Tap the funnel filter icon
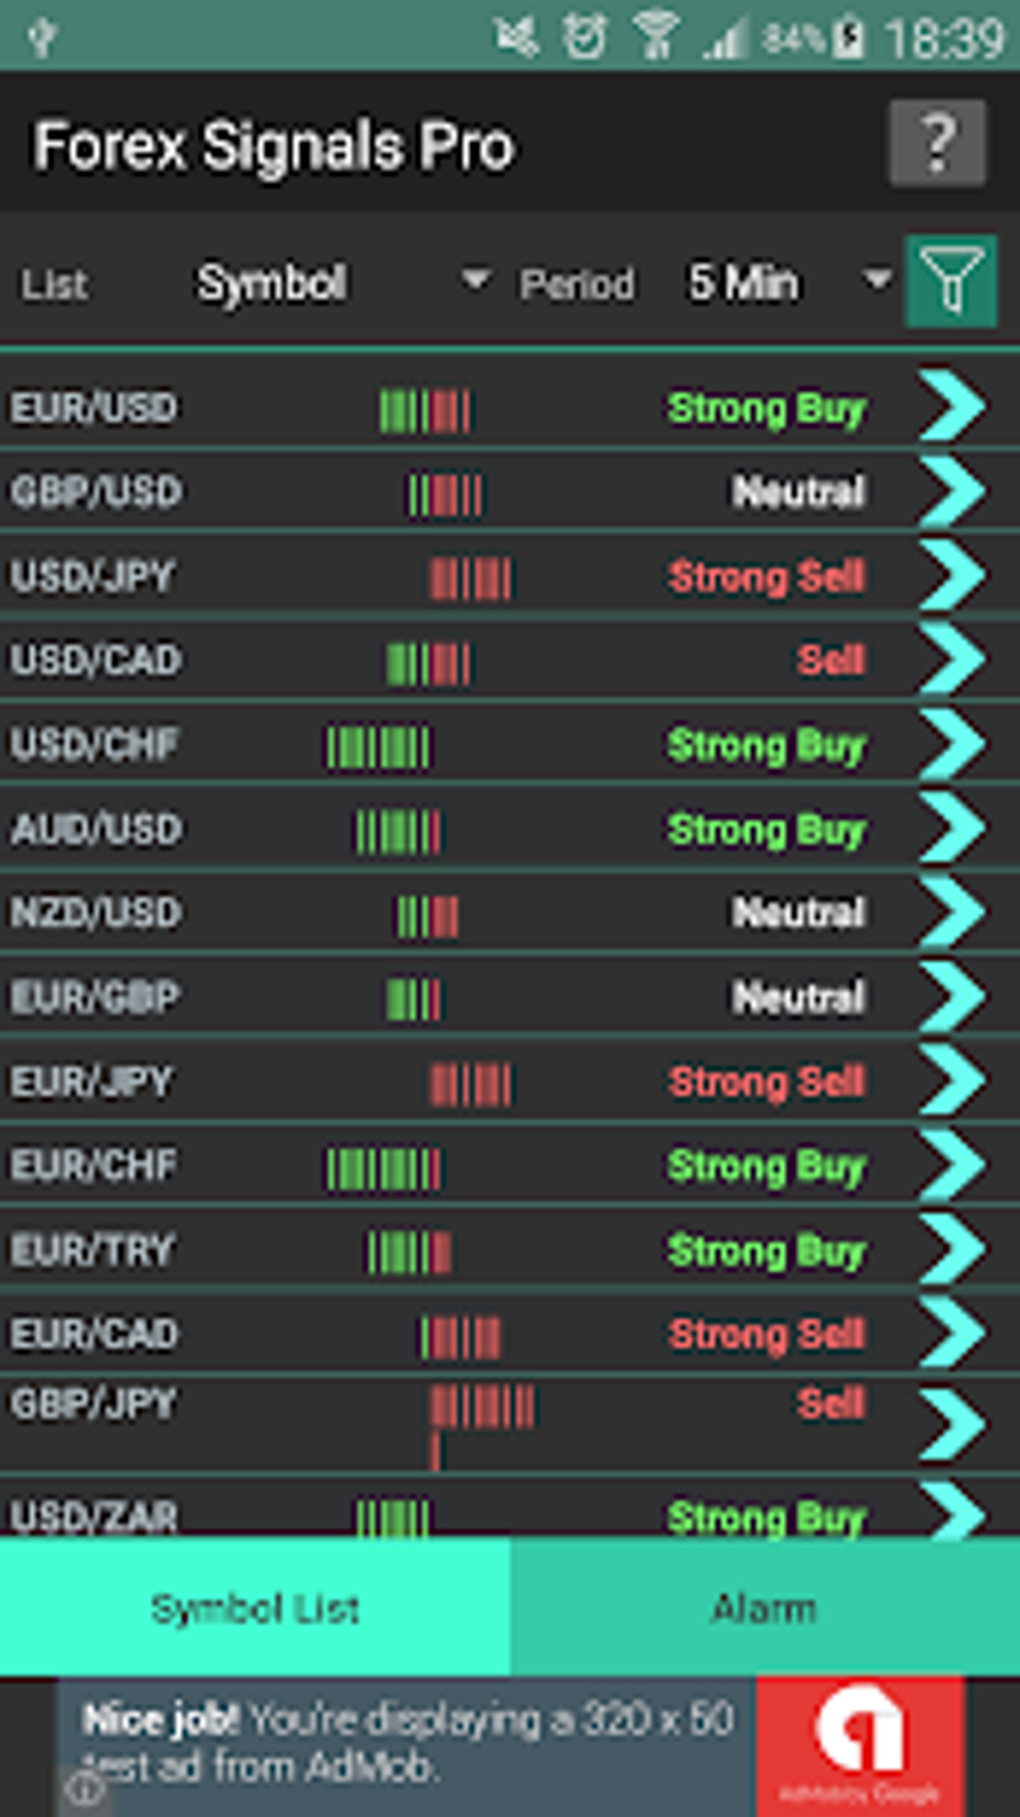Image resolution: width=1020 pixels, height=1817 pixels. coord(950,282)
